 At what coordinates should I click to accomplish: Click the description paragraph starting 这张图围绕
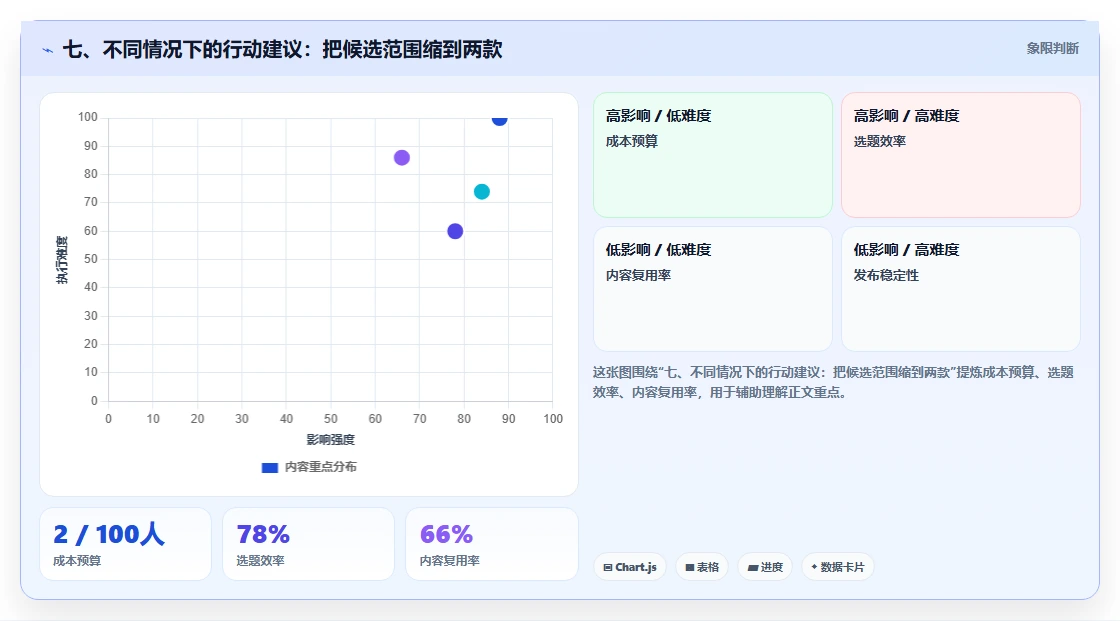coord(834,382)
